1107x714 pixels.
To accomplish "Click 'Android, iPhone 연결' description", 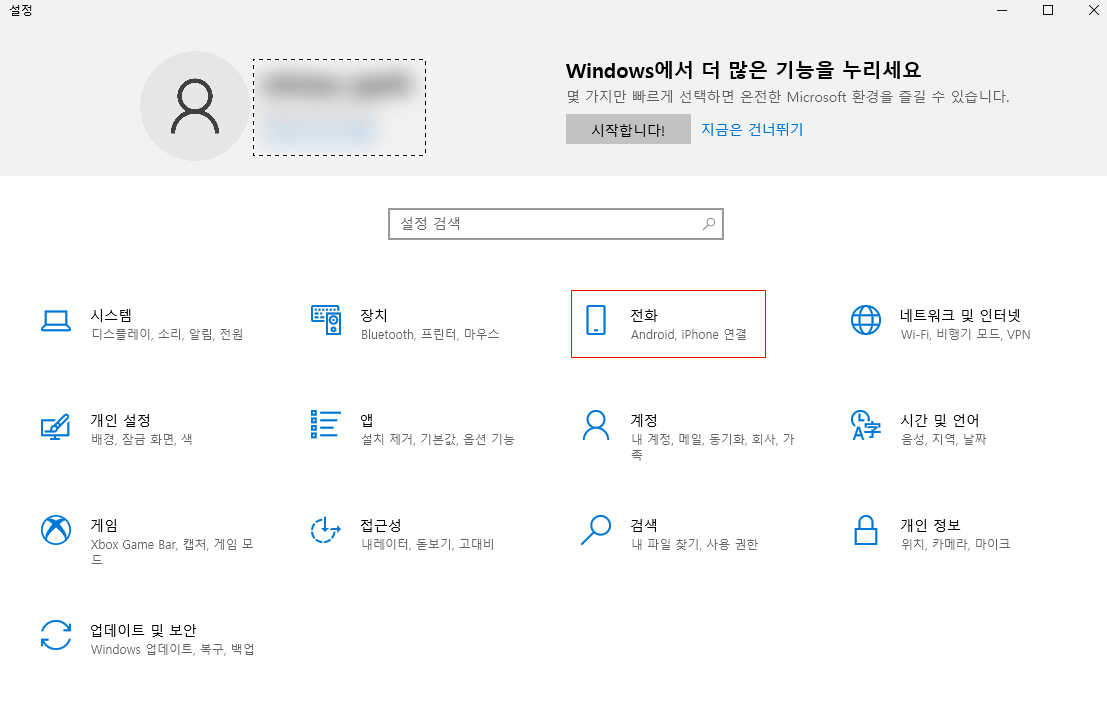I will click(688, 334).
